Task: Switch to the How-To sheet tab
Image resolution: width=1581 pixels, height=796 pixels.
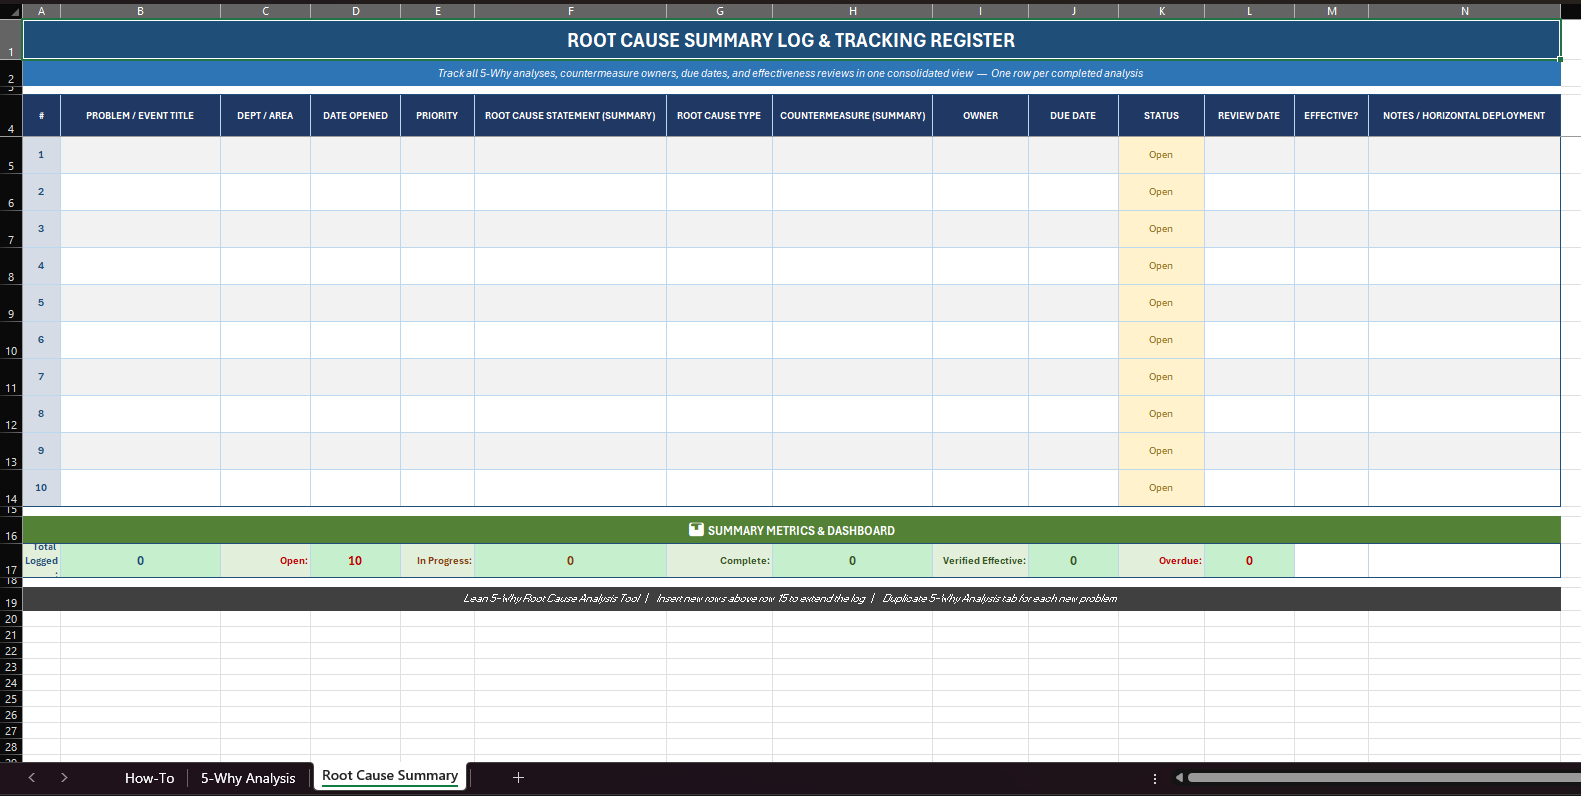Action: click(x=149, y=778)
